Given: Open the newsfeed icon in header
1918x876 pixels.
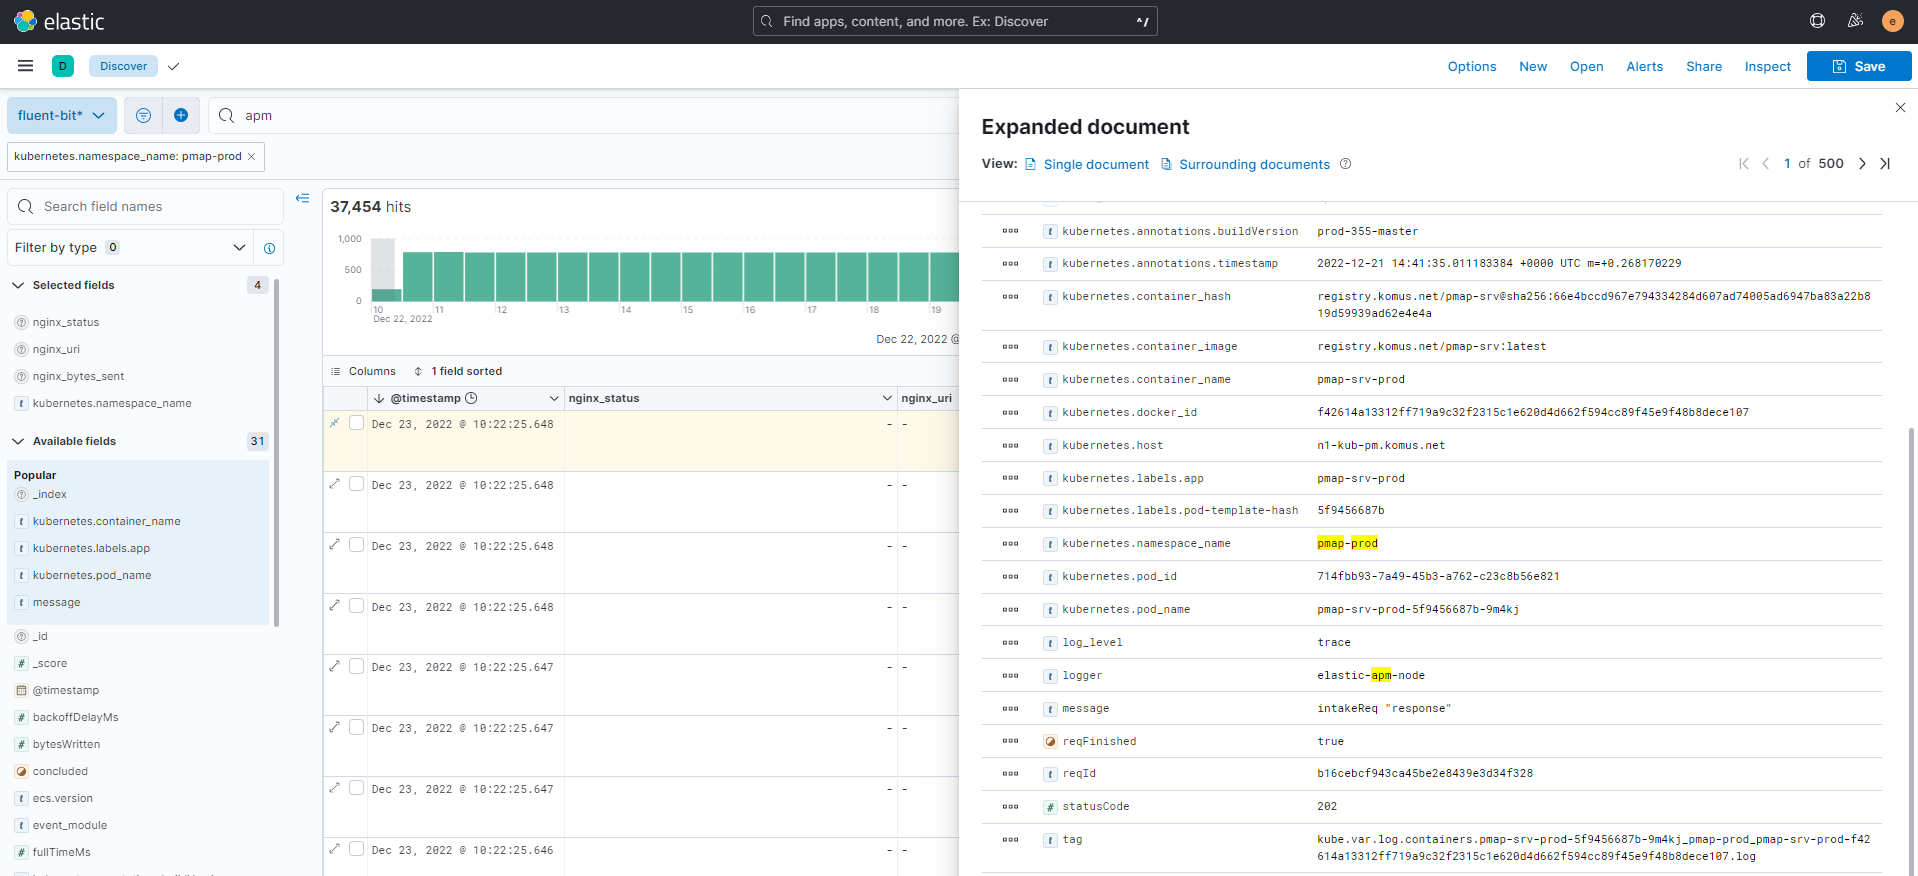Looking at the screenshot, I should point(1855,21).
